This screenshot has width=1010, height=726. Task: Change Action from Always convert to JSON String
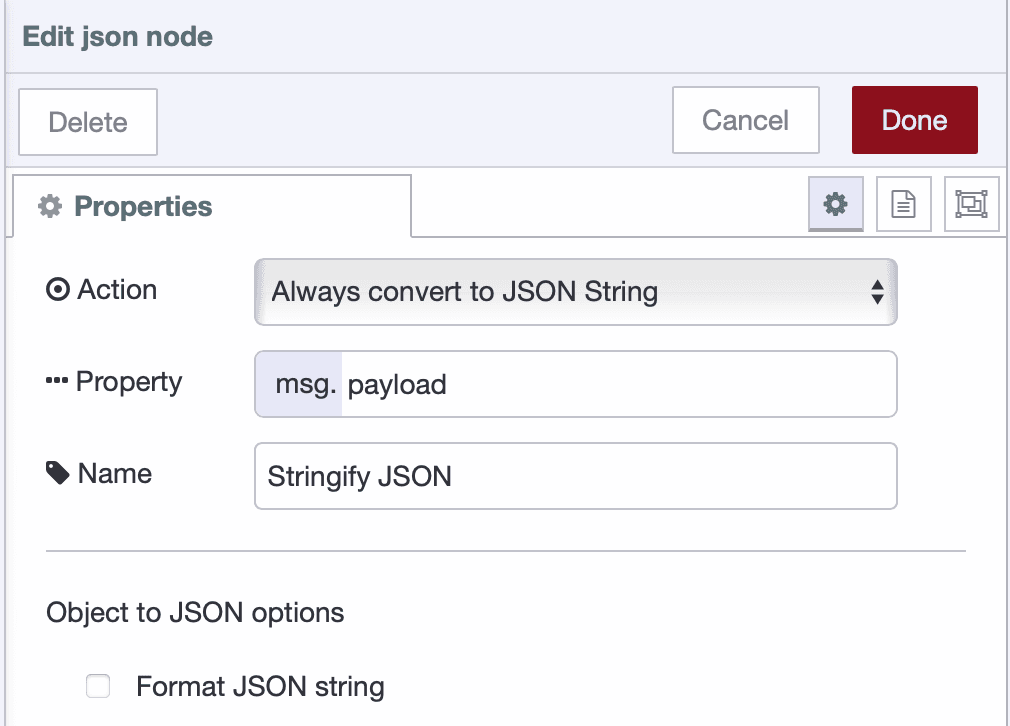pyautogui.click(x=575, y=291)
